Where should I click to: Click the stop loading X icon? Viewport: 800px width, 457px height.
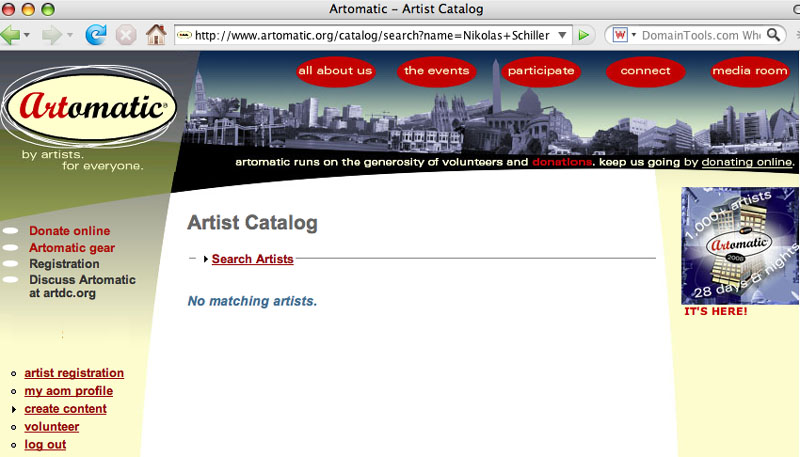(x=126, y=35)
